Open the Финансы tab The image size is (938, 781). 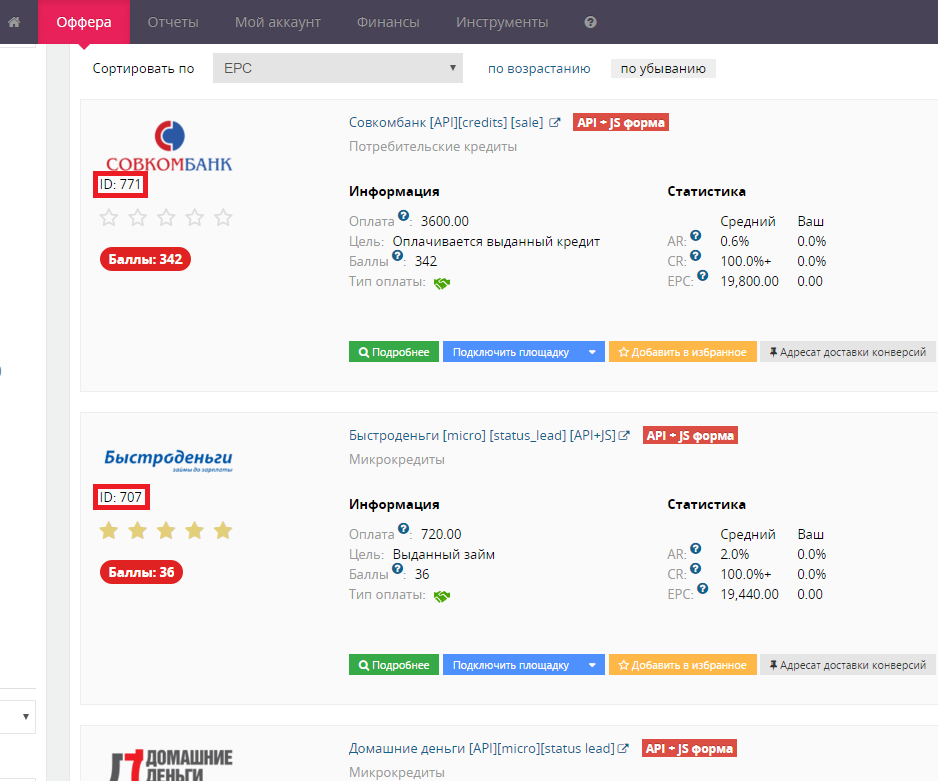[388, 22]
